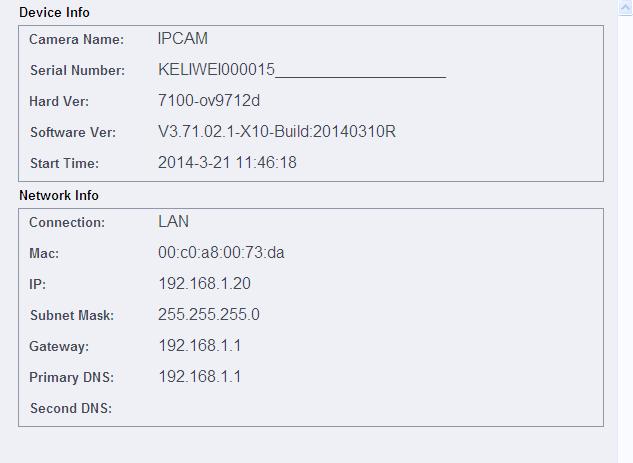Click the LAN connection value
The image size is (633, 463).
coord(174,222)
